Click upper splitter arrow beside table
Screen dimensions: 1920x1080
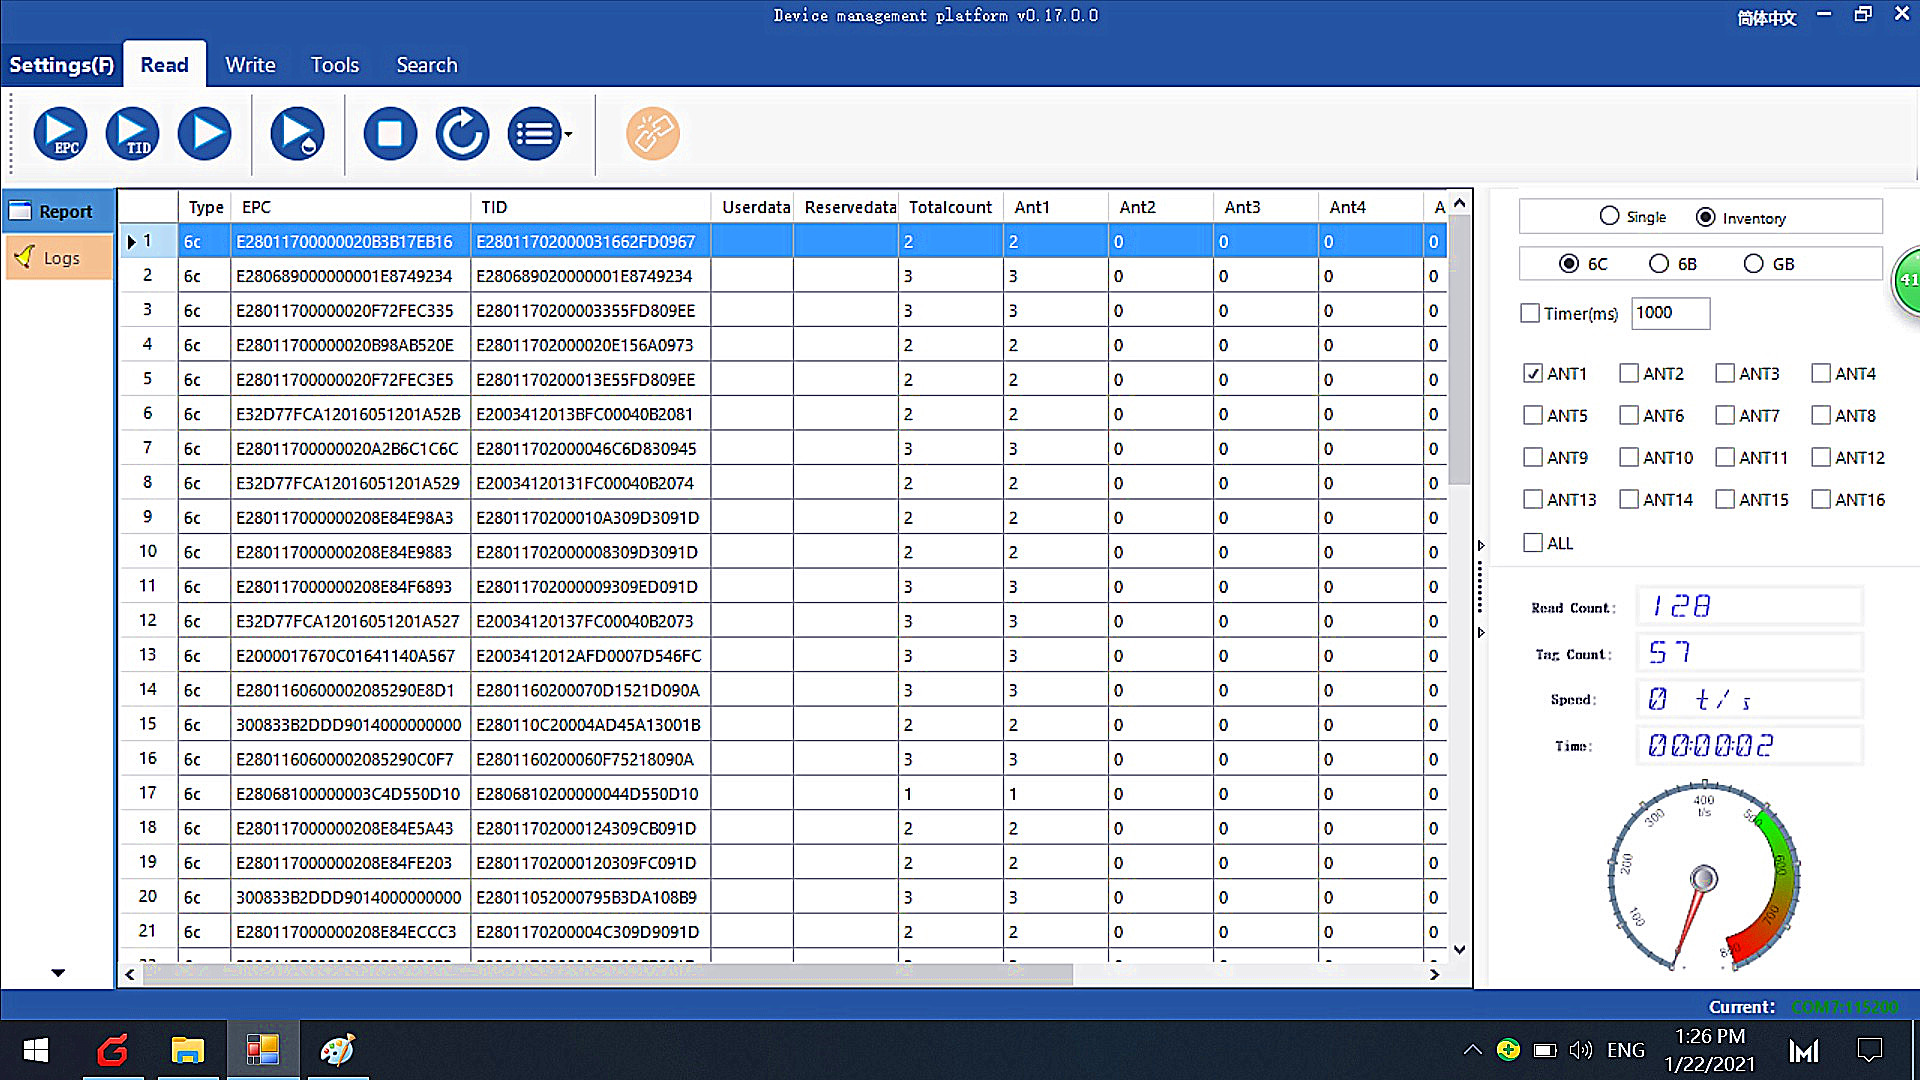tap(1481, 546)
